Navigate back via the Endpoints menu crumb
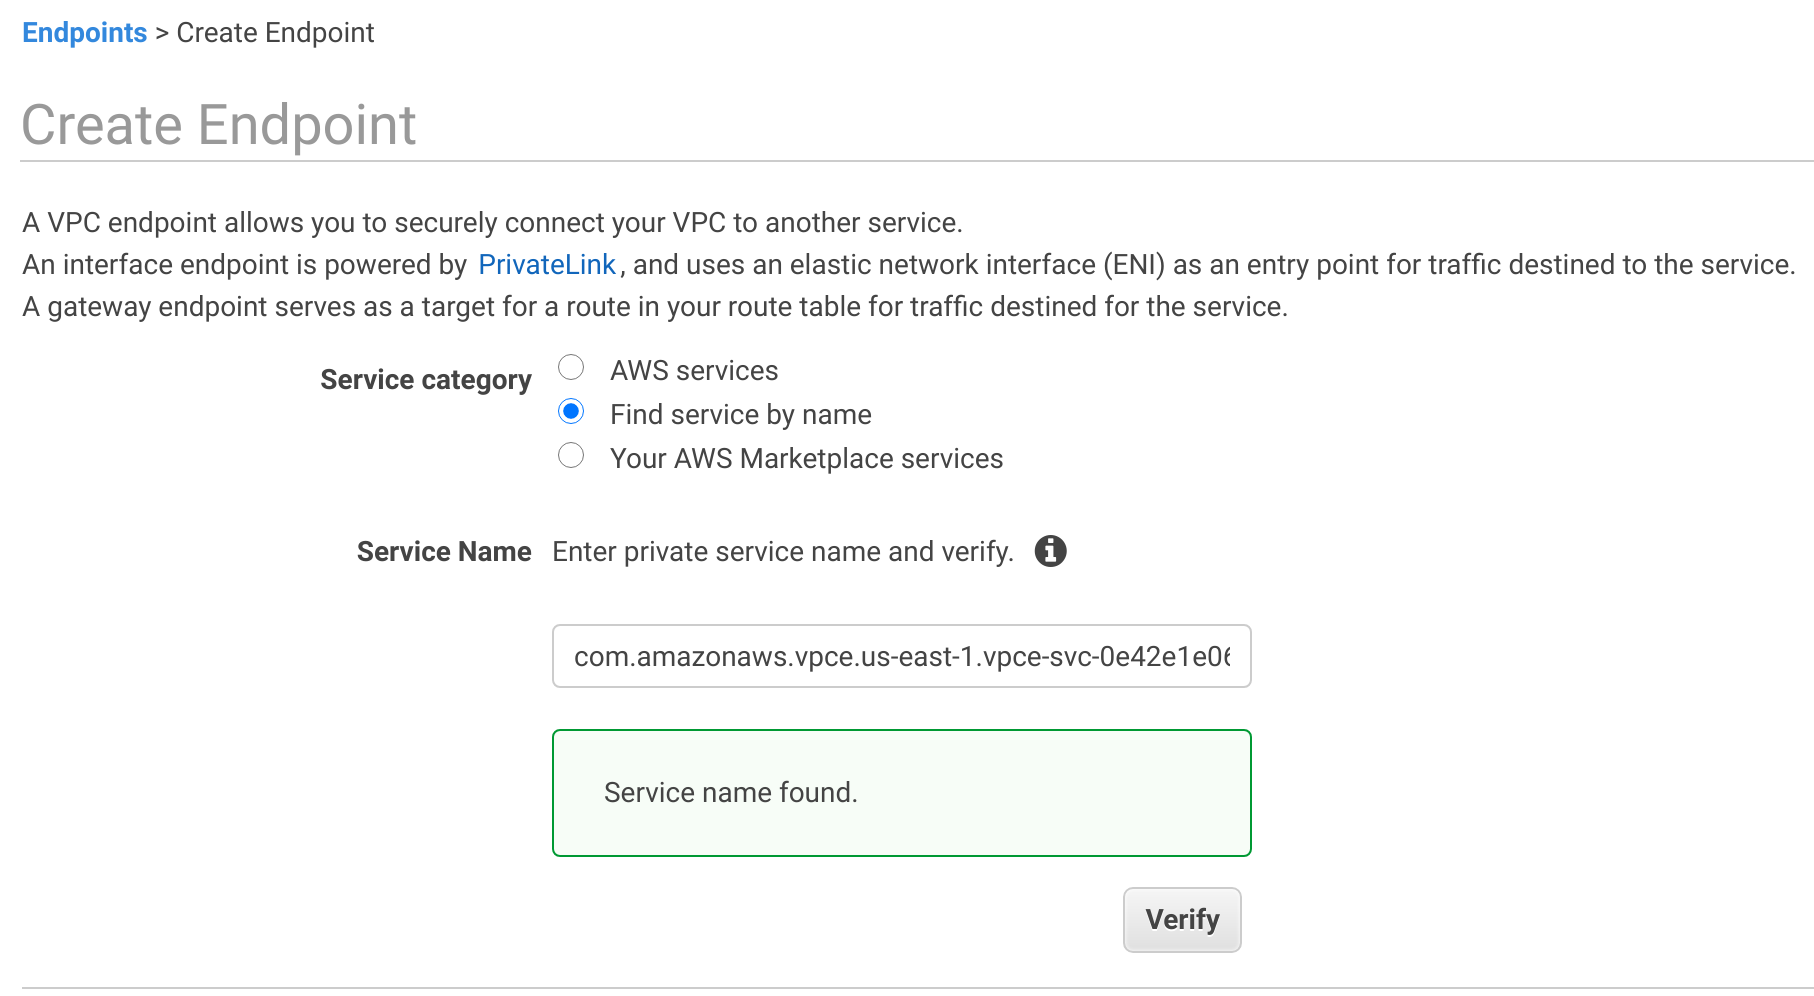1814x996 pixels. pyautogui.click(x=84, y=32)
